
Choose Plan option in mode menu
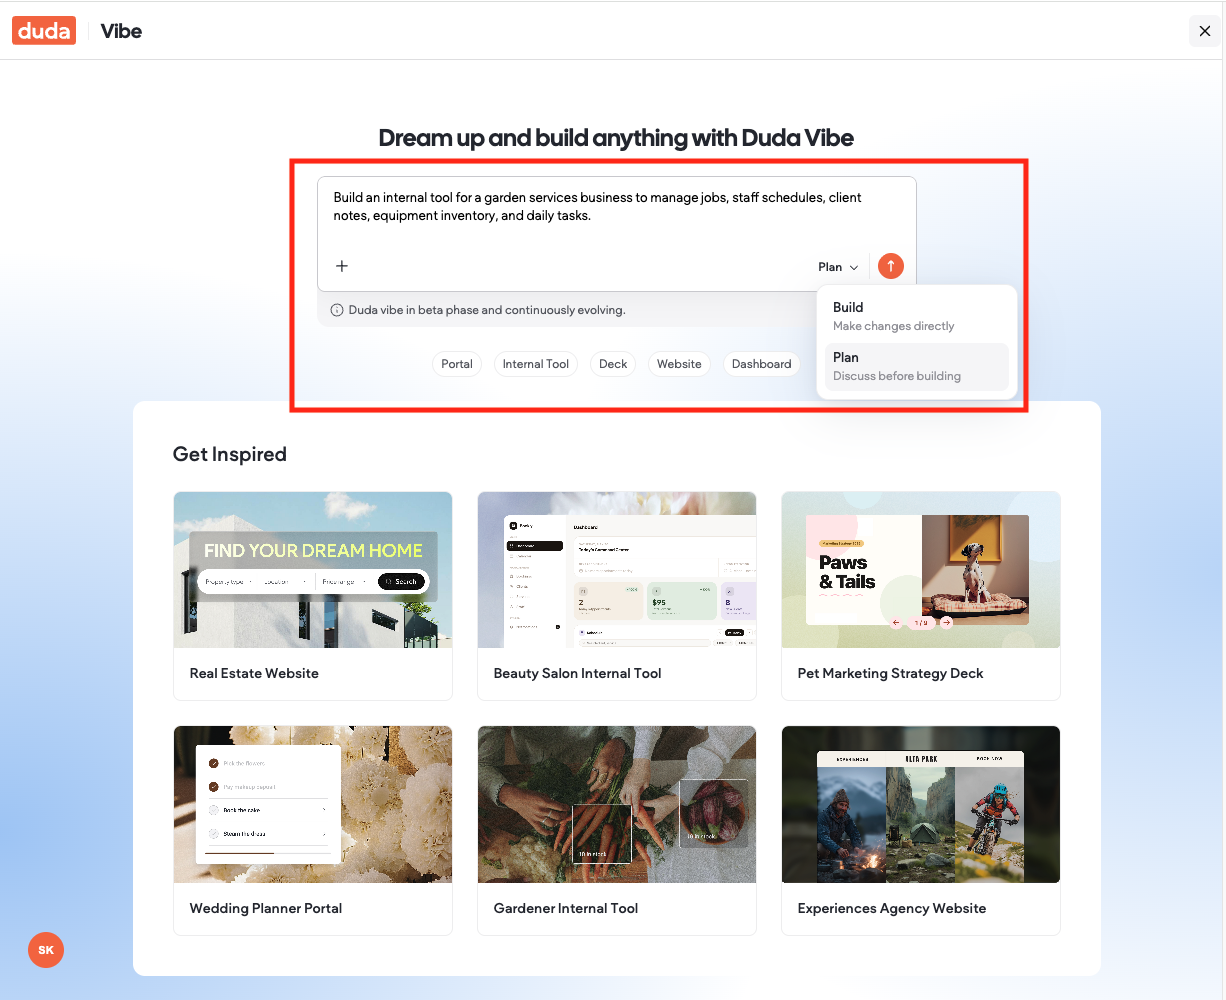(916, 366)
